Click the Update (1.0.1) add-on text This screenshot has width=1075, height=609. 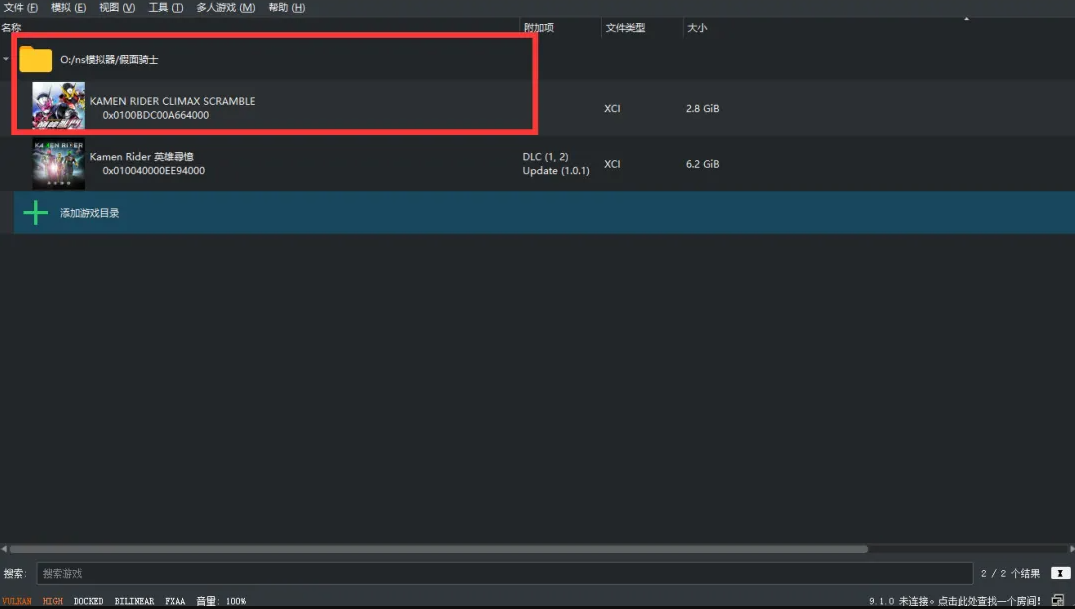pos(556,171)
